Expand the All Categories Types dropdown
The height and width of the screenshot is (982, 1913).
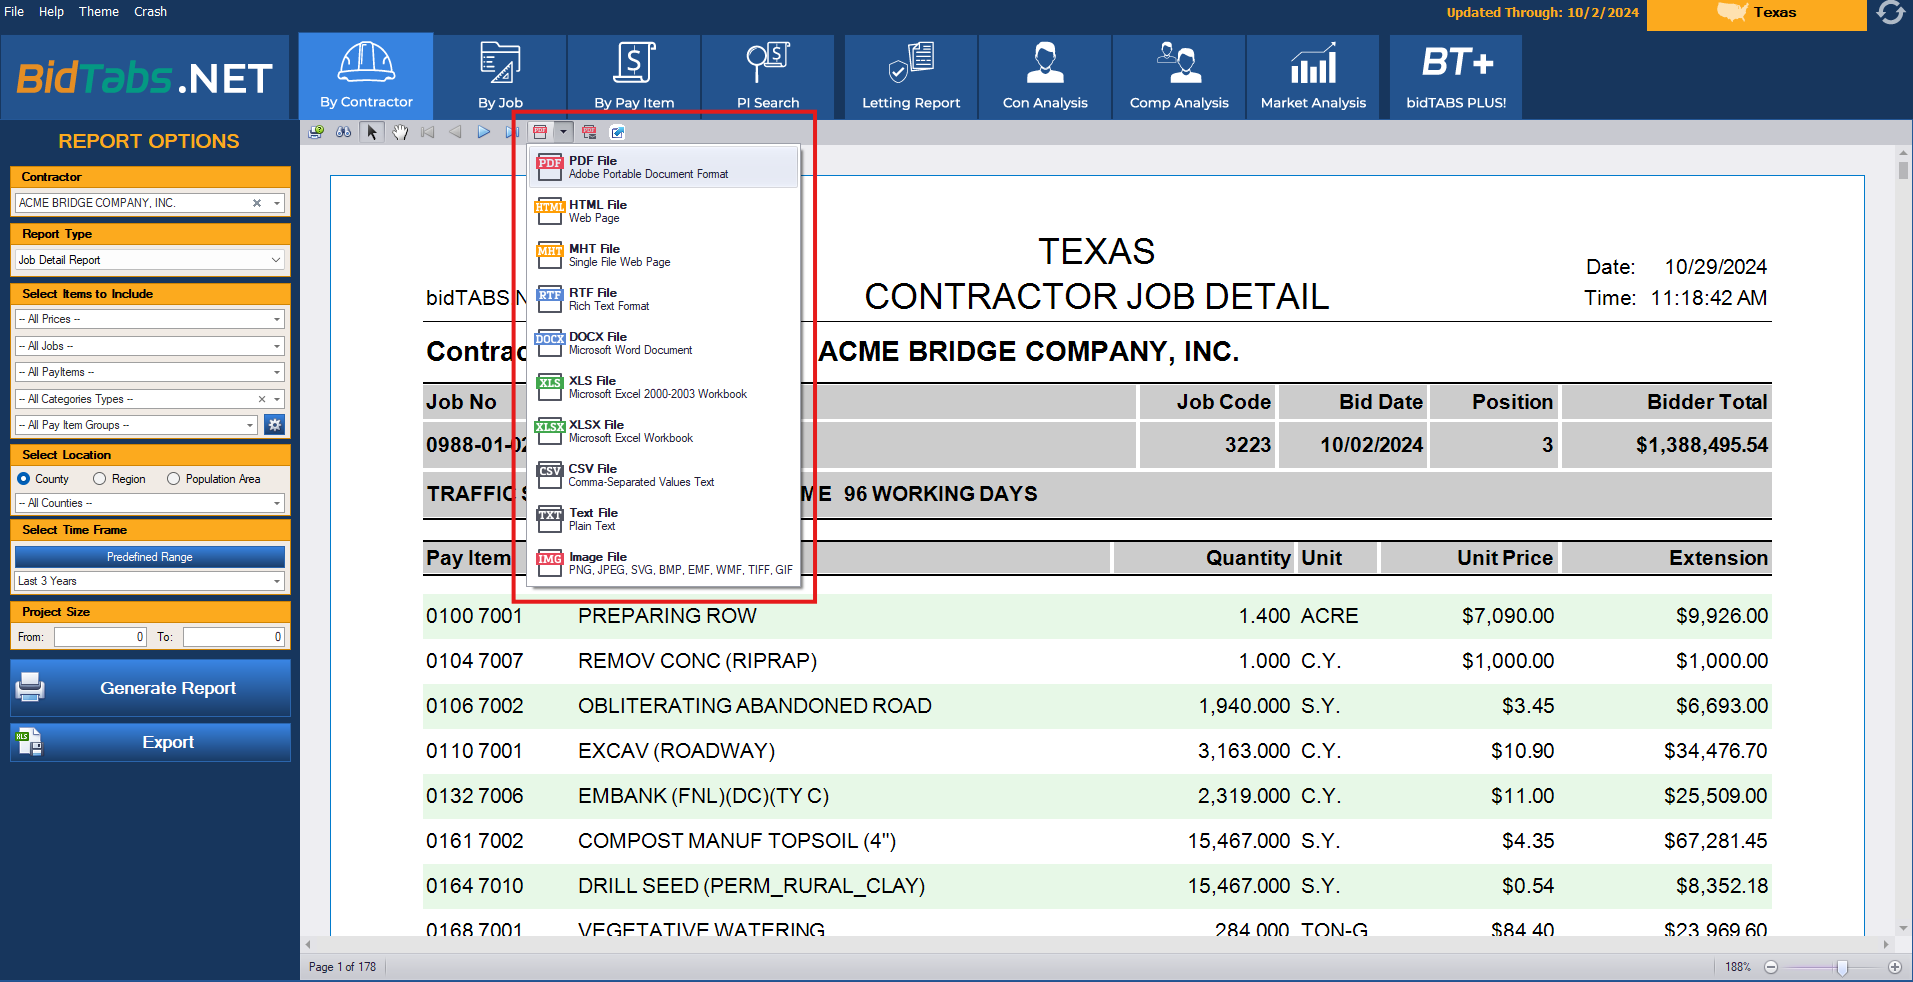(277, 399)
